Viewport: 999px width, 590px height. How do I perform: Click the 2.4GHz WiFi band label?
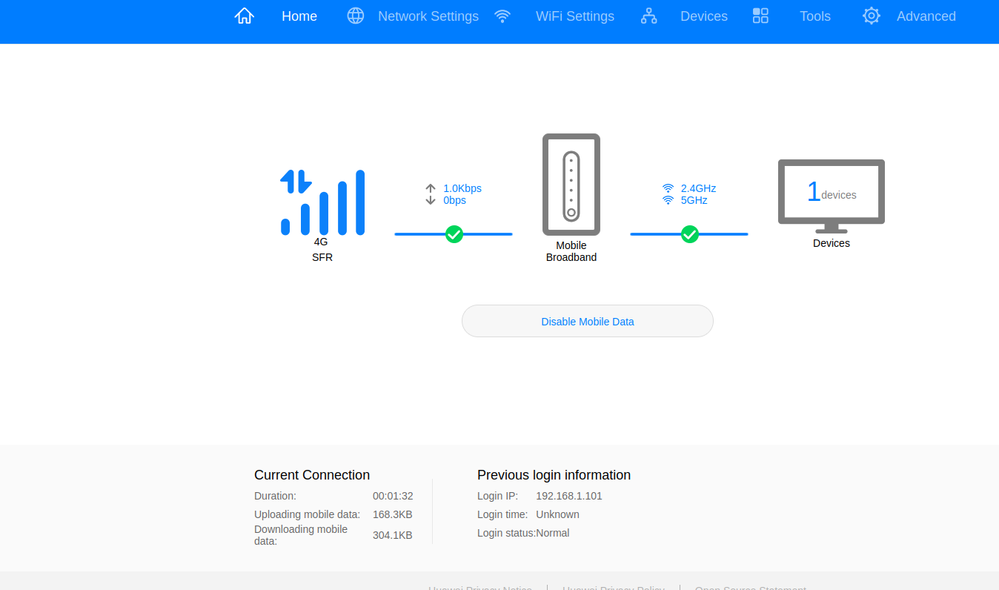coord(698,189)
